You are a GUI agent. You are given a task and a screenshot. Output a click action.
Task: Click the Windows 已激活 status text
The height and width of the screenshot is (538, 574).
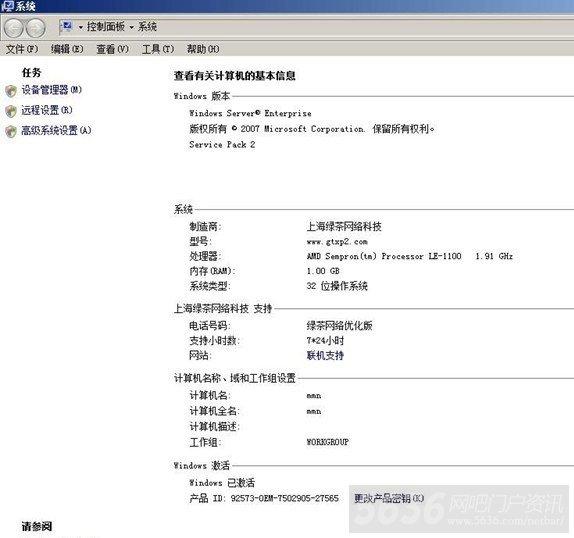[222, 483]
